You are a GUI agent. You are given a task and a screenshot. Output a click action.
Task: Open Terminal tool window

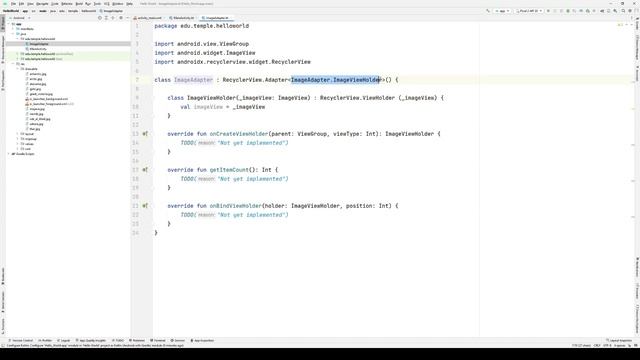158,340
